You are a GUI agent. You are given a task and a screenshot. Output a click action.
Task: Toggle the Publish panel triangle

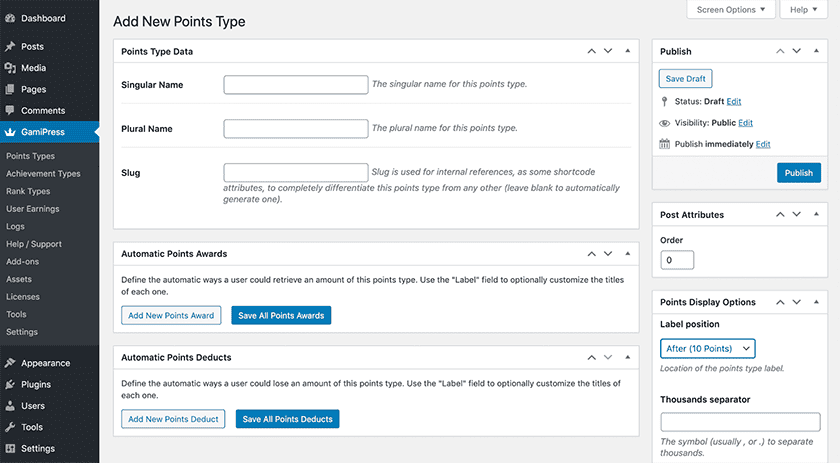pyautogui.click(x=816, y=51)
